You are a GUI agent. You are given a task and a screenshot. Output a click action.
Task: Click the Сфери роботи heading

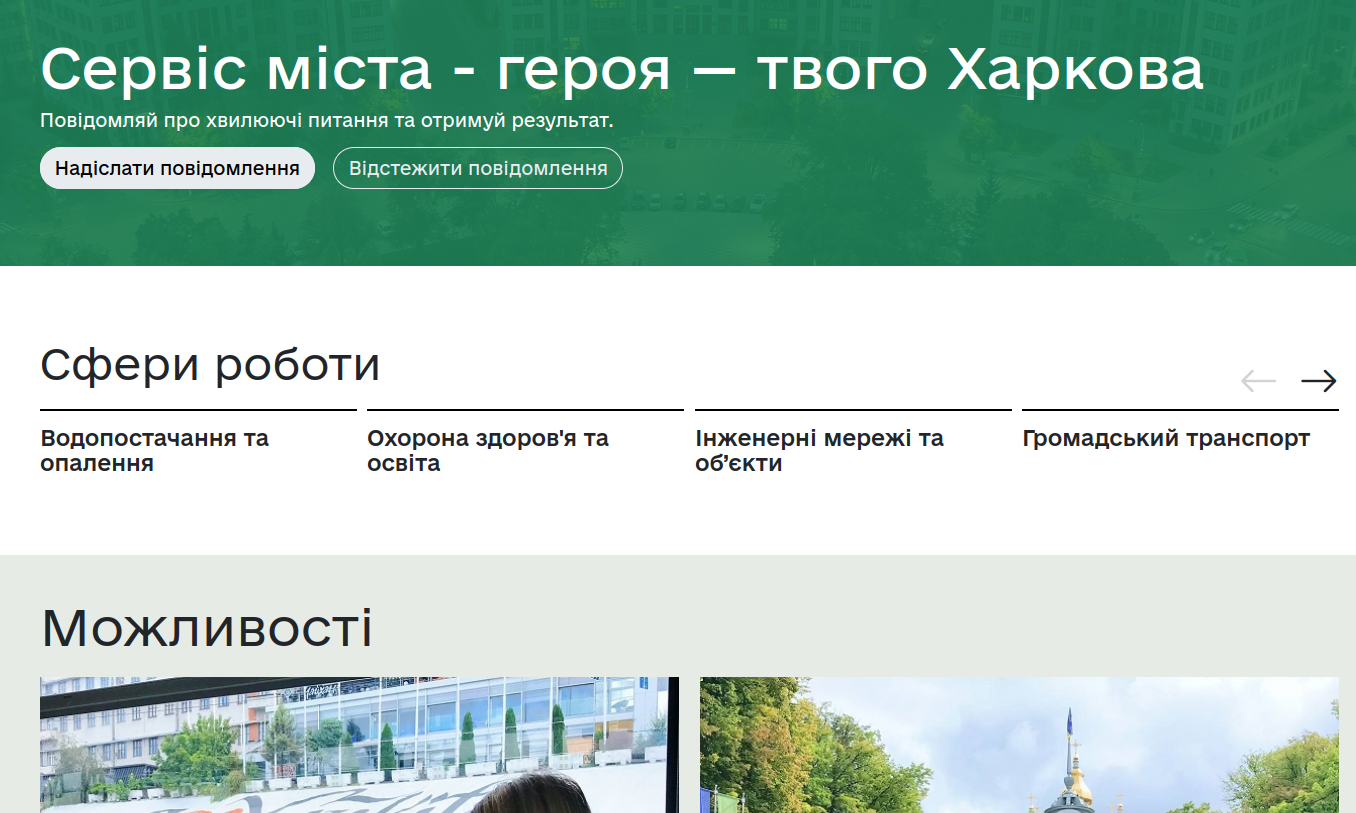(x=210, y=365)
